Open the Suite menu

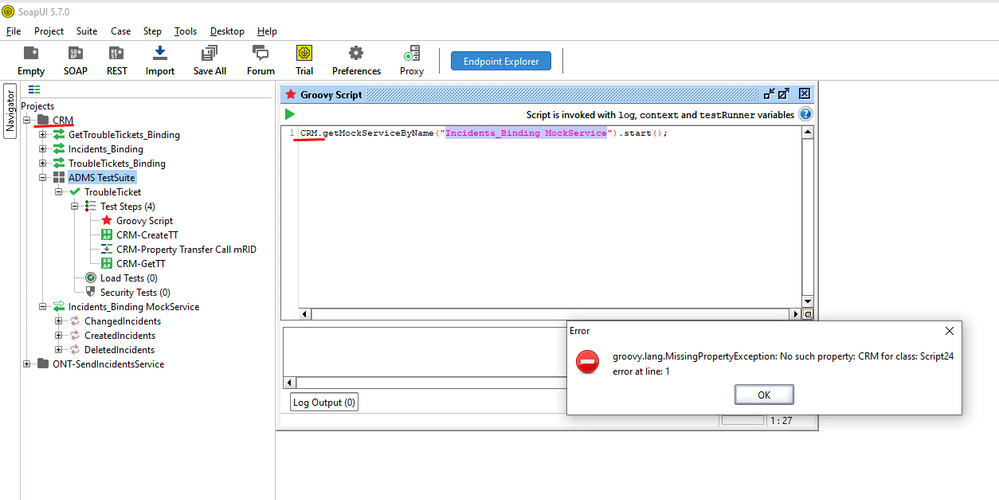pos(87,31)
